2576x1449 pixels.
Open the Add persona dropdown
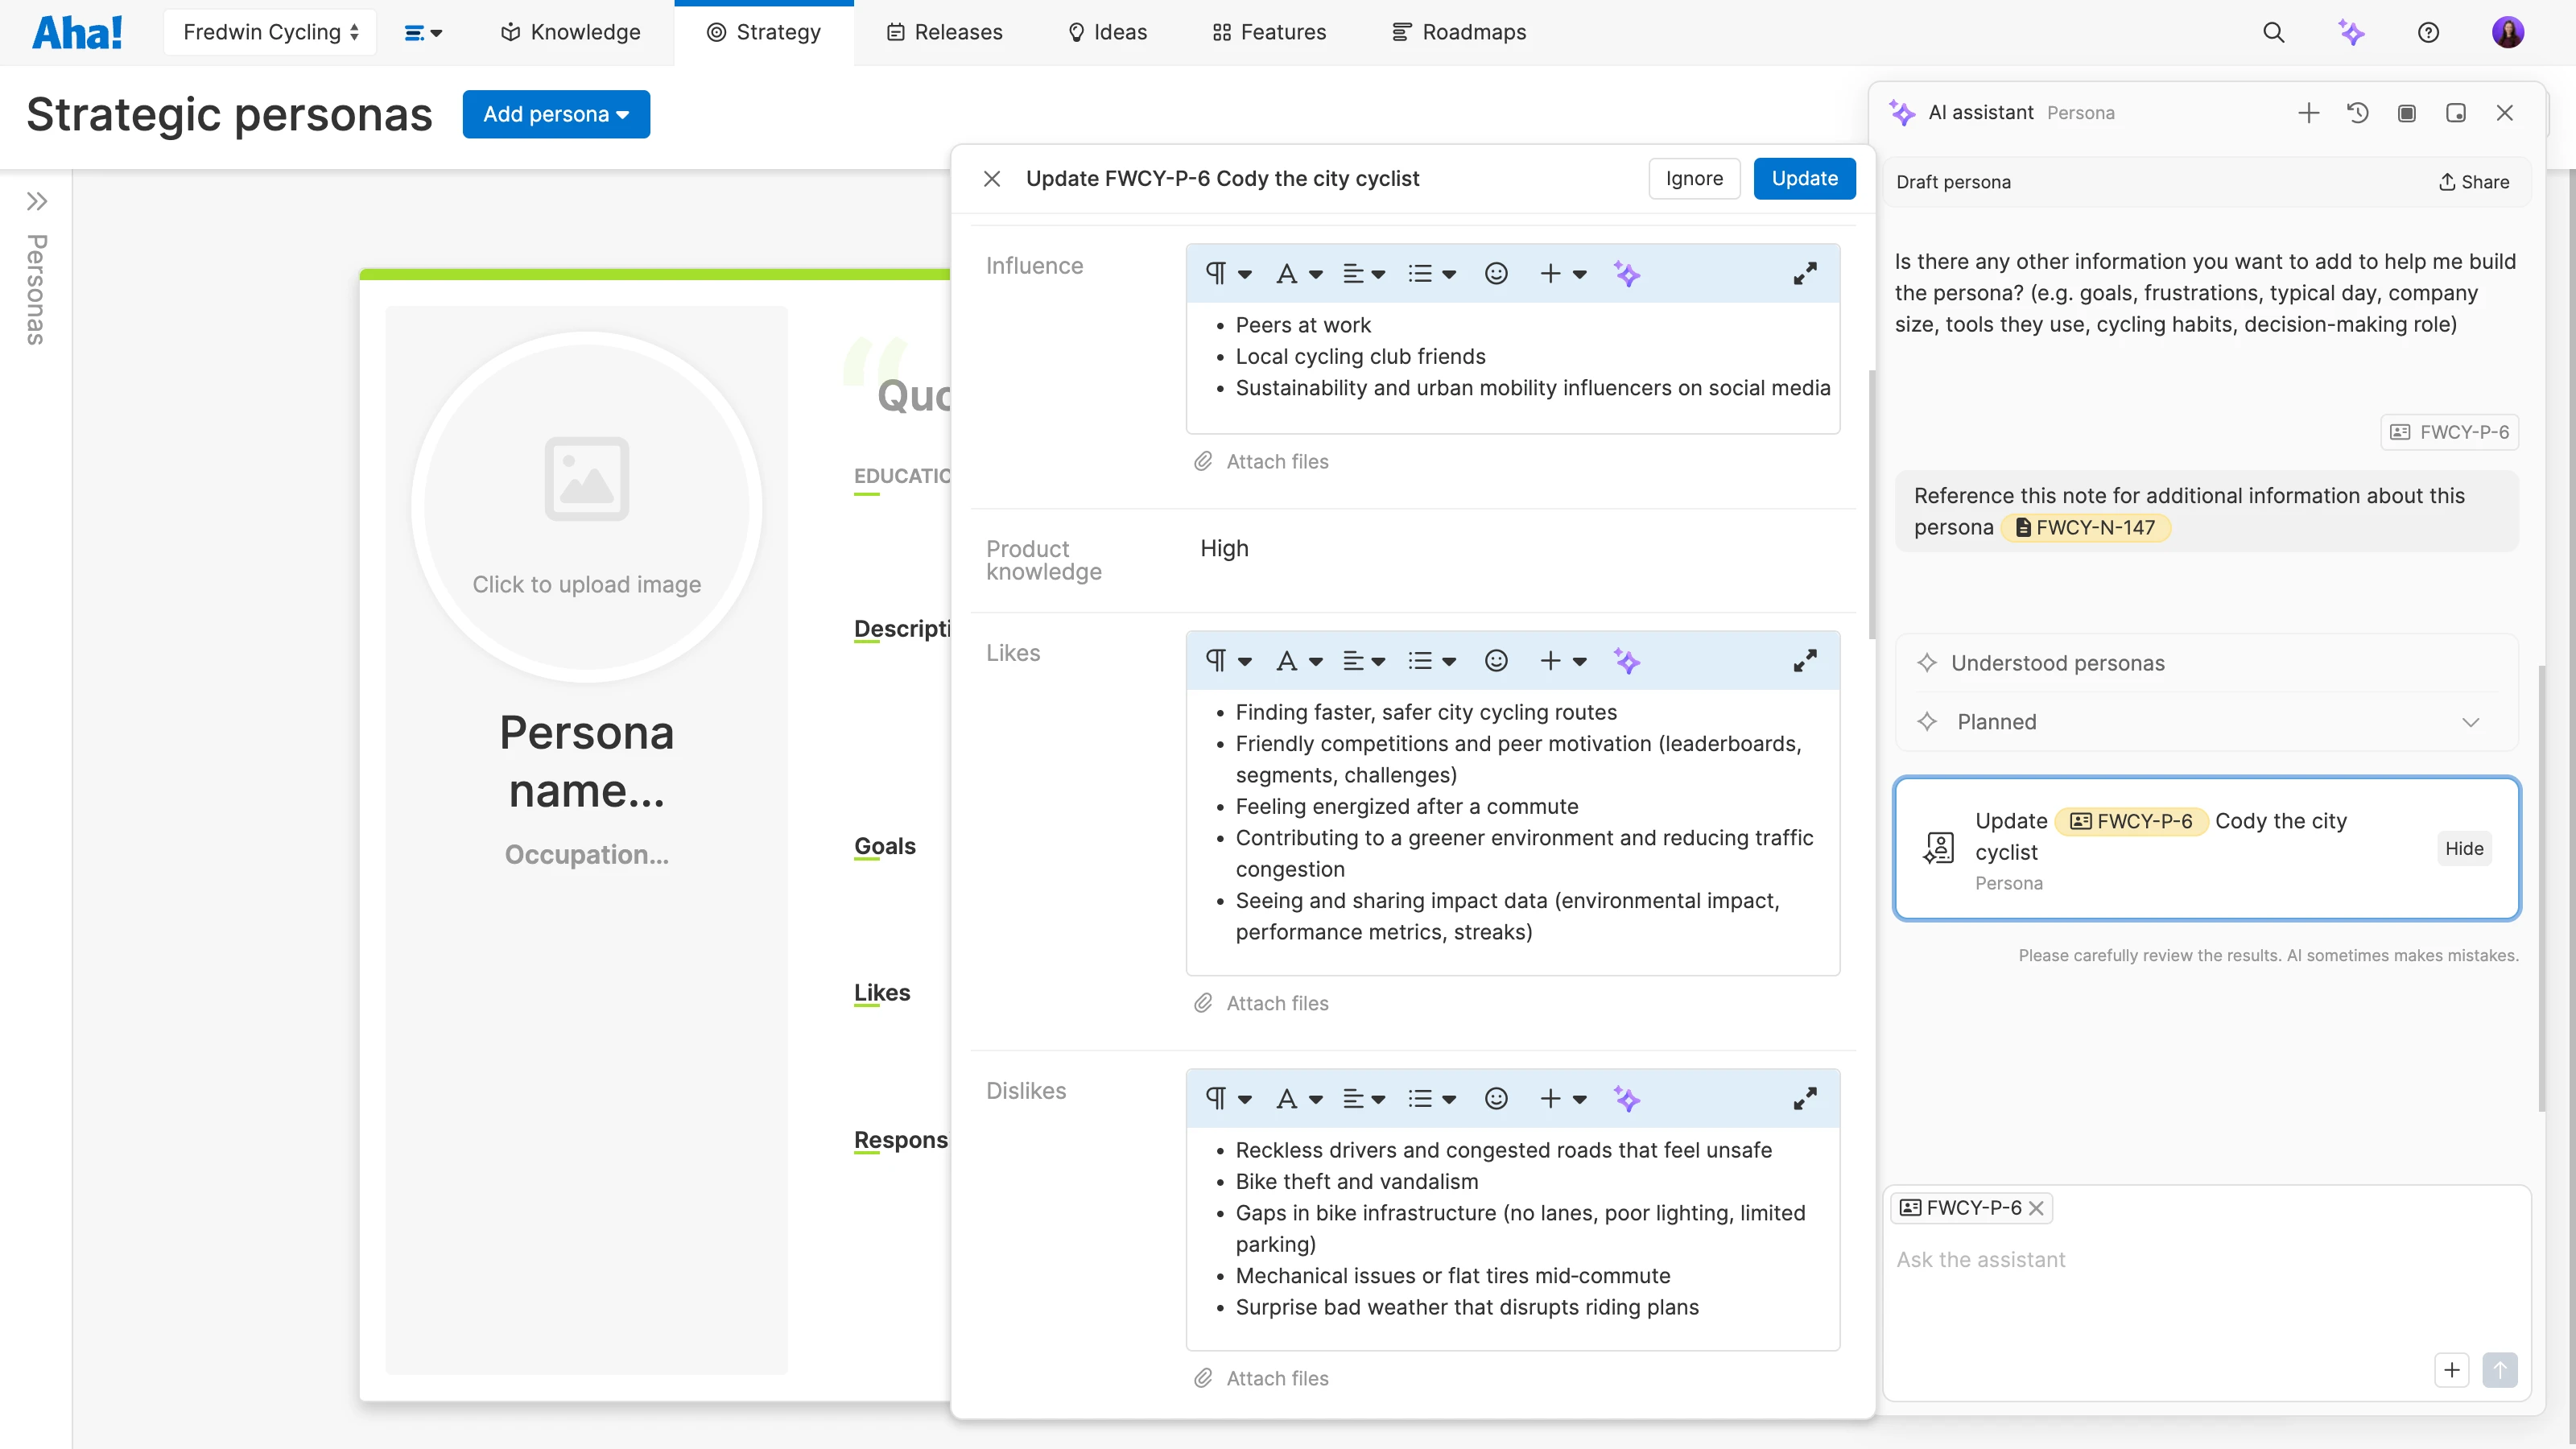tap(556, 114)
